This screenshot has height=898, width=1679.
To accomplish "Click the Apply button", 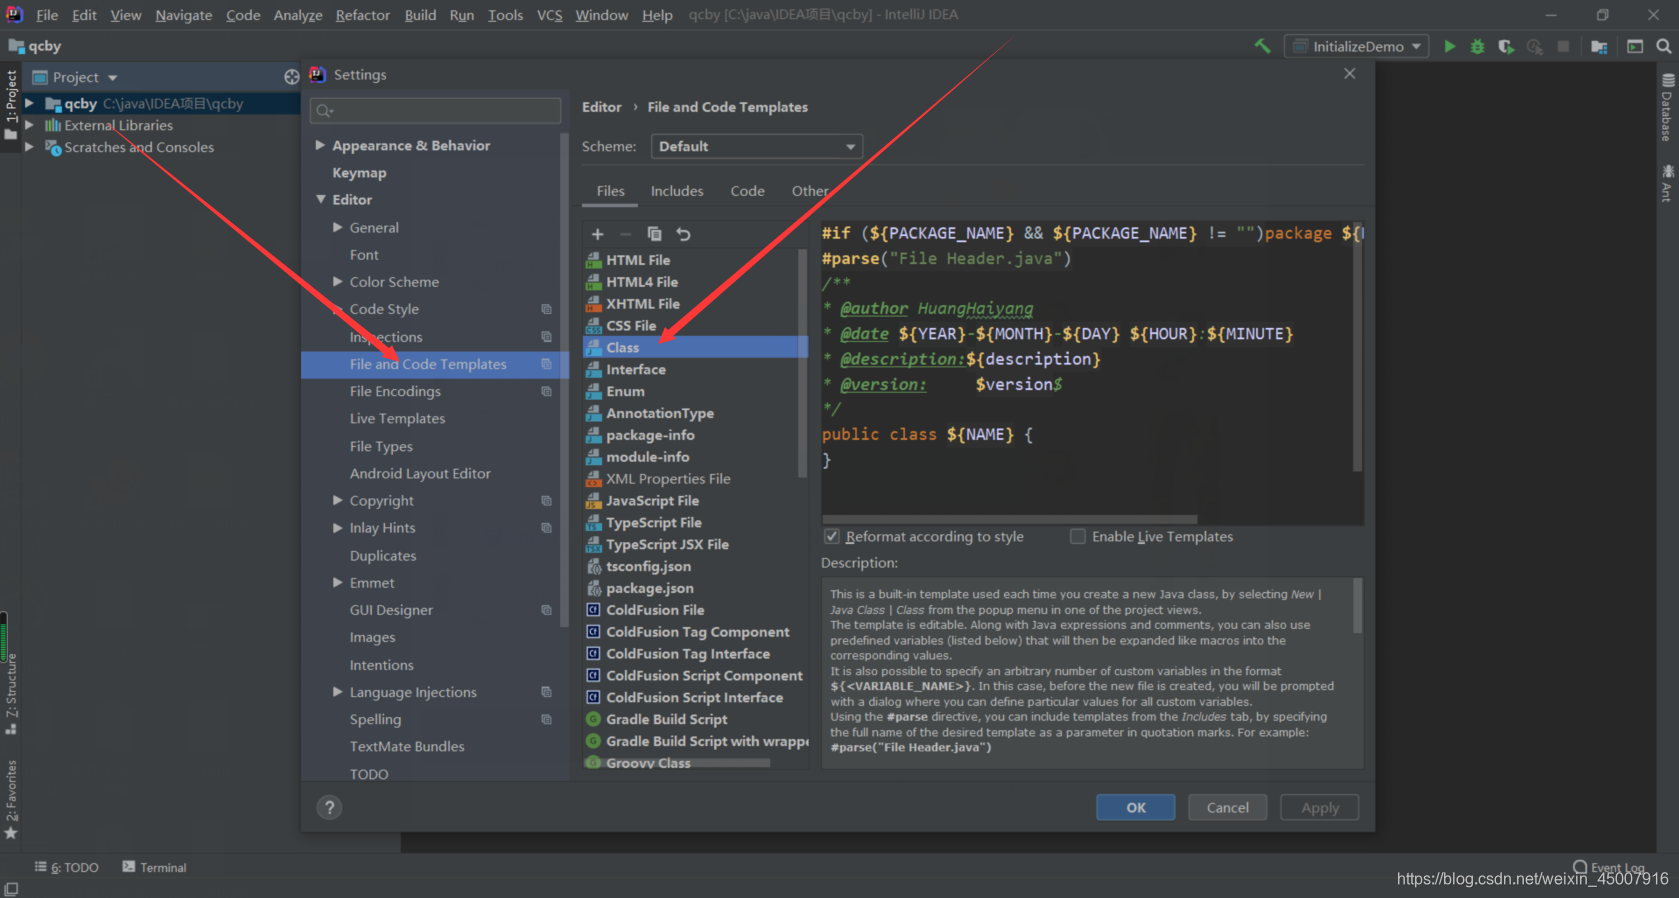I will [x=1320, y=808].
